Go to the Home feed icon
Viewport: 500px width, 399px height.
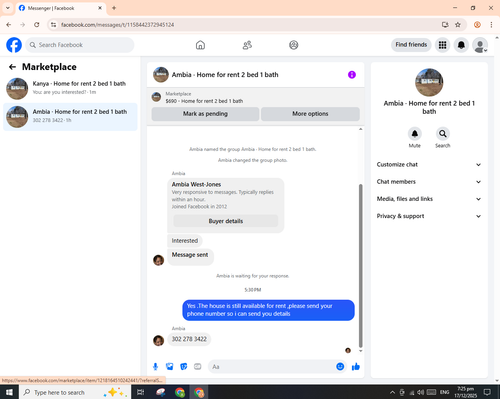coord(200,45)
